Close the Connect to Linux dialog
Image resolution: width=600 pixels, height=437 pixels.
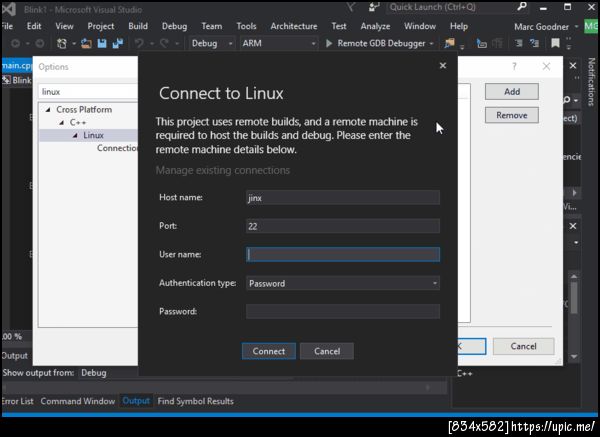tap(443, 66)
